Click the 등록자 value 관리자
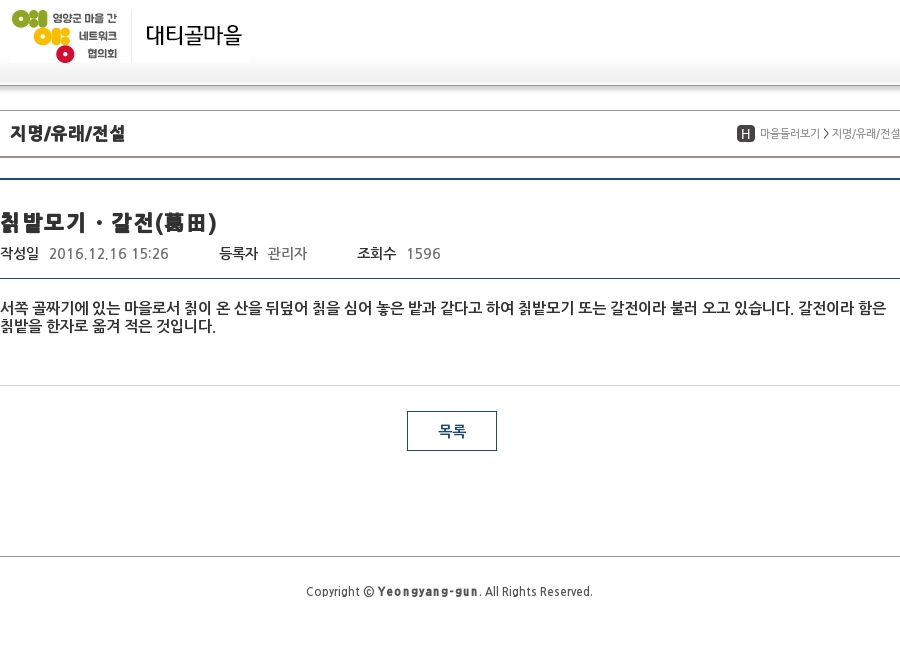This screenshot has width=900, height=657. point(288,254)
